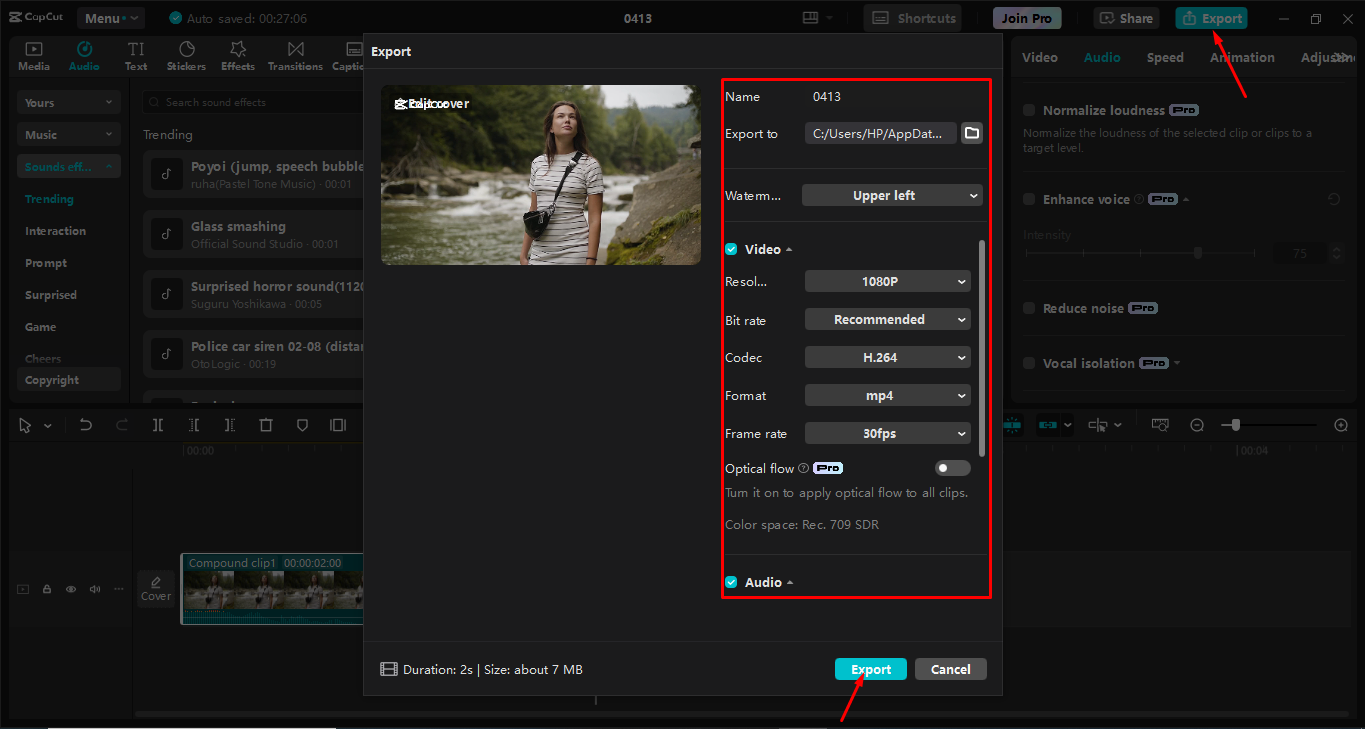The height and width of the screenshot is (729, 1365).
Task: Open the export folder browser icon
Action: click(x=971, y=132)
